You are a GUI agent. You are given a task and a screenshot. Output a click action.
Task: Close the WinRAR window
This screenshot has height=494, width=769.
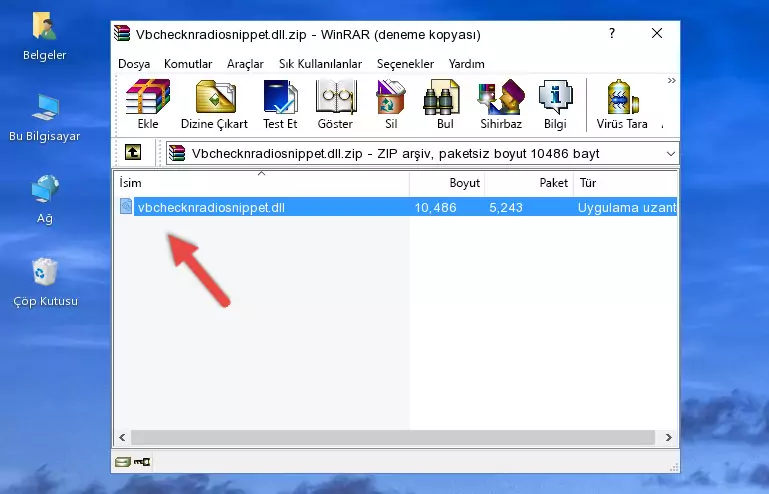coord(657,33)
